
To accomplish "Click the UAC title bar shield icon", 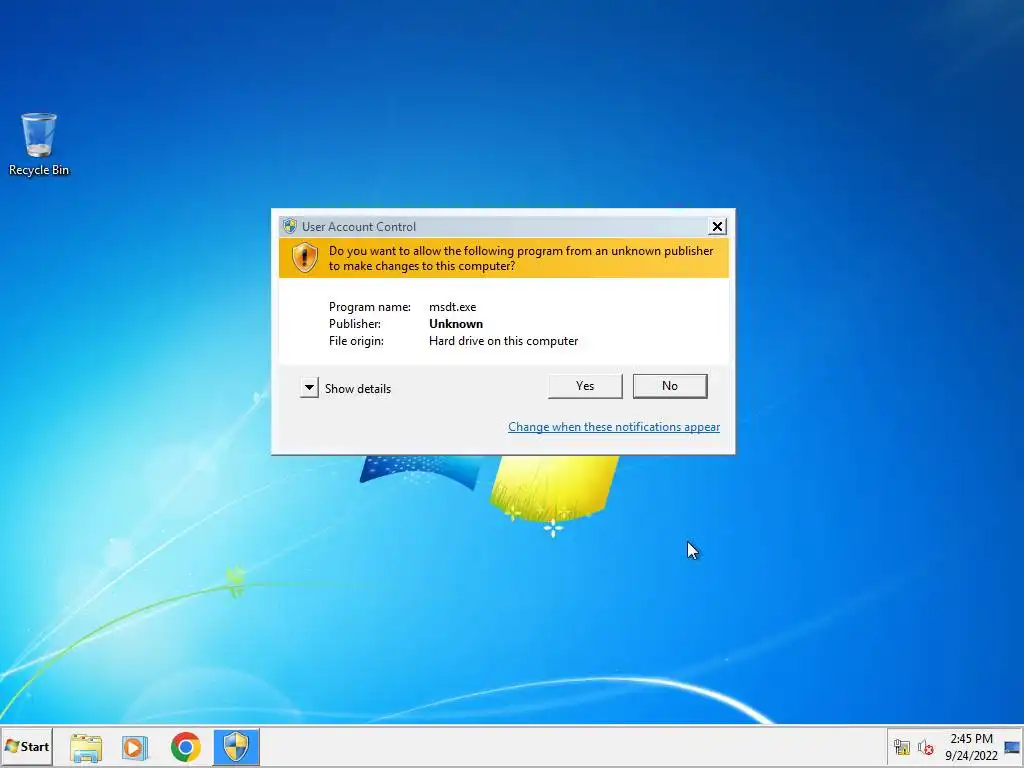I will (x=290, y=227).
